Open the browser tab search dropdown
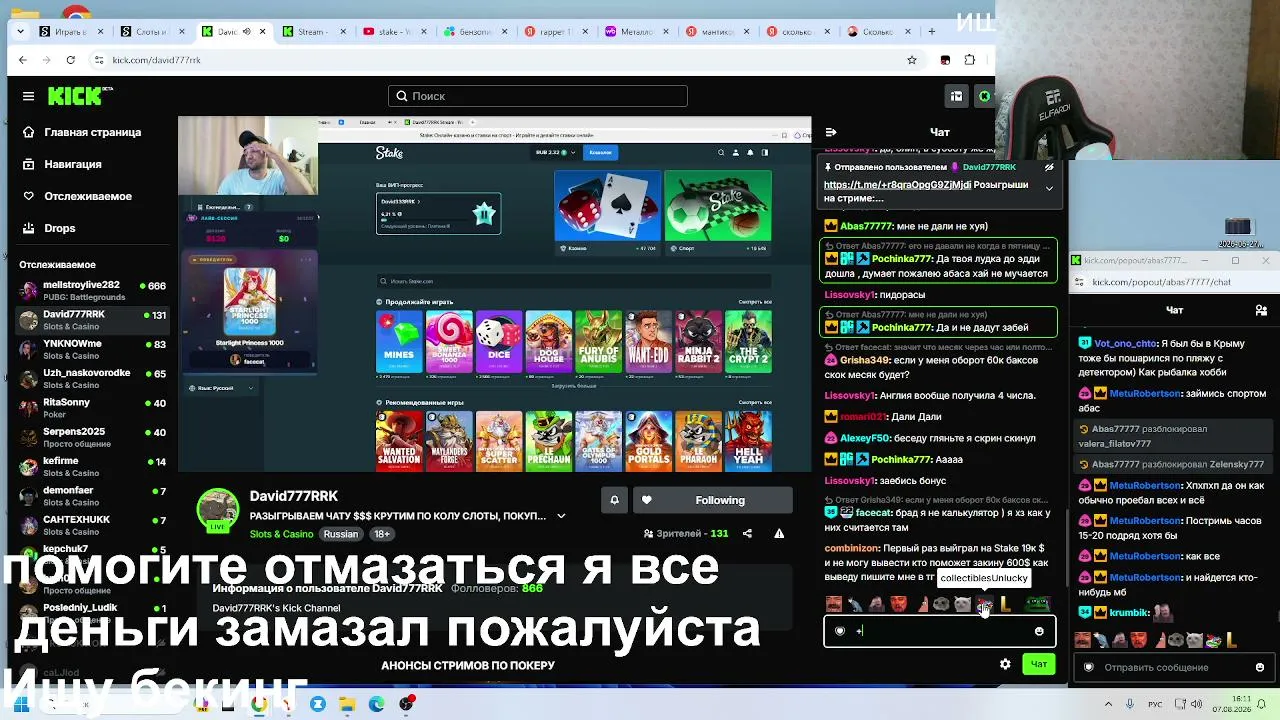 tap(20, 31)
